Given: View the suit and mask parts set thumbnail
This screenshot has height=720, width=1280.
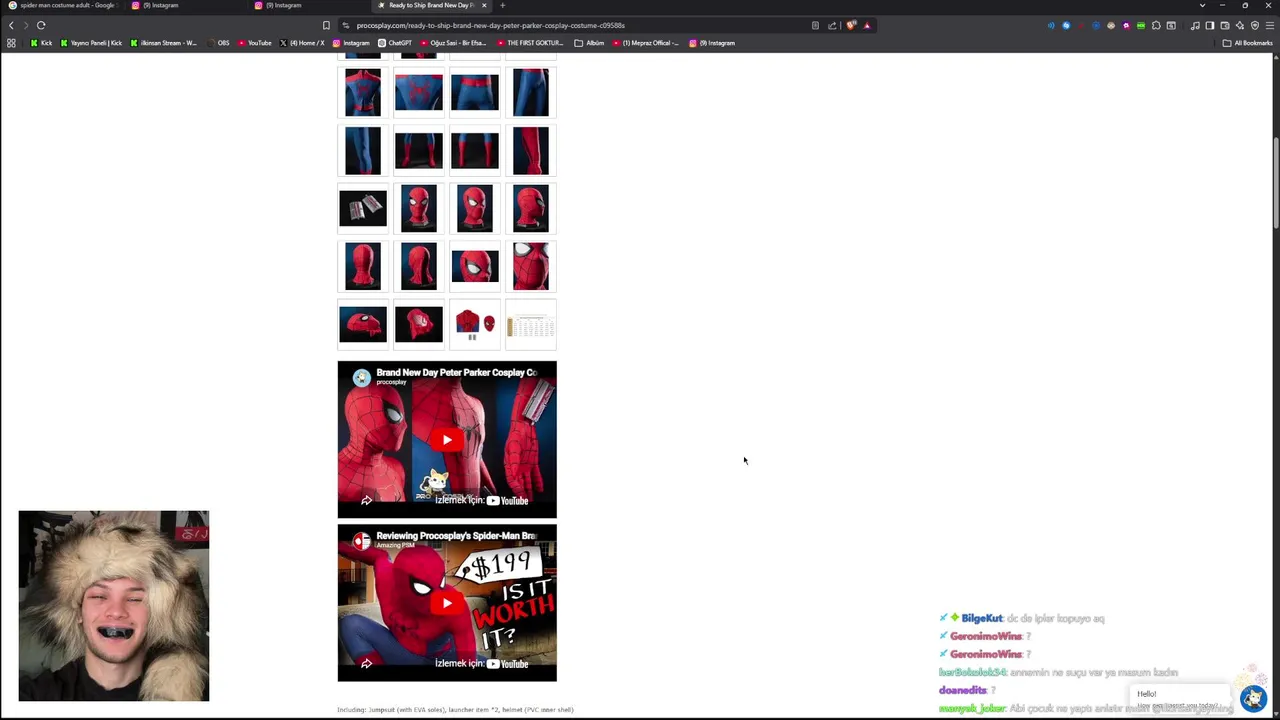Looking at the screenshot, I should point(475,324).
